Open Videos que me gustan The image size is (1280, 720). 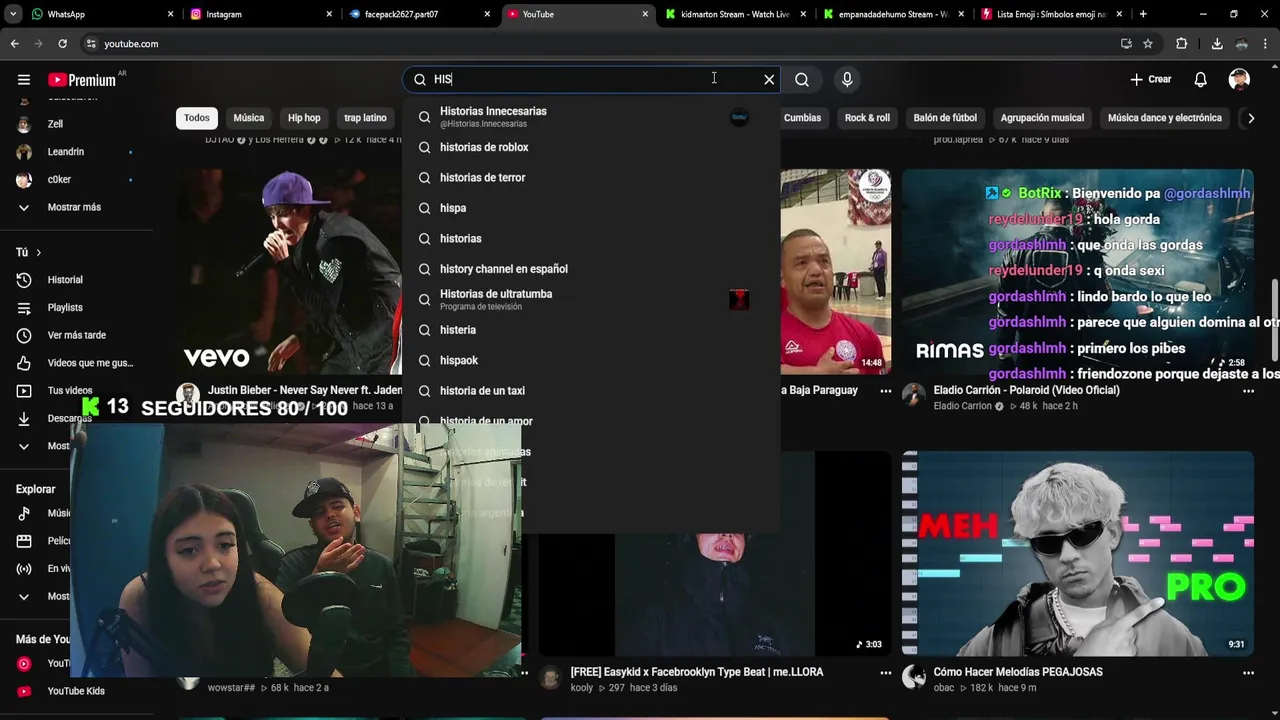tap(77, 363)
